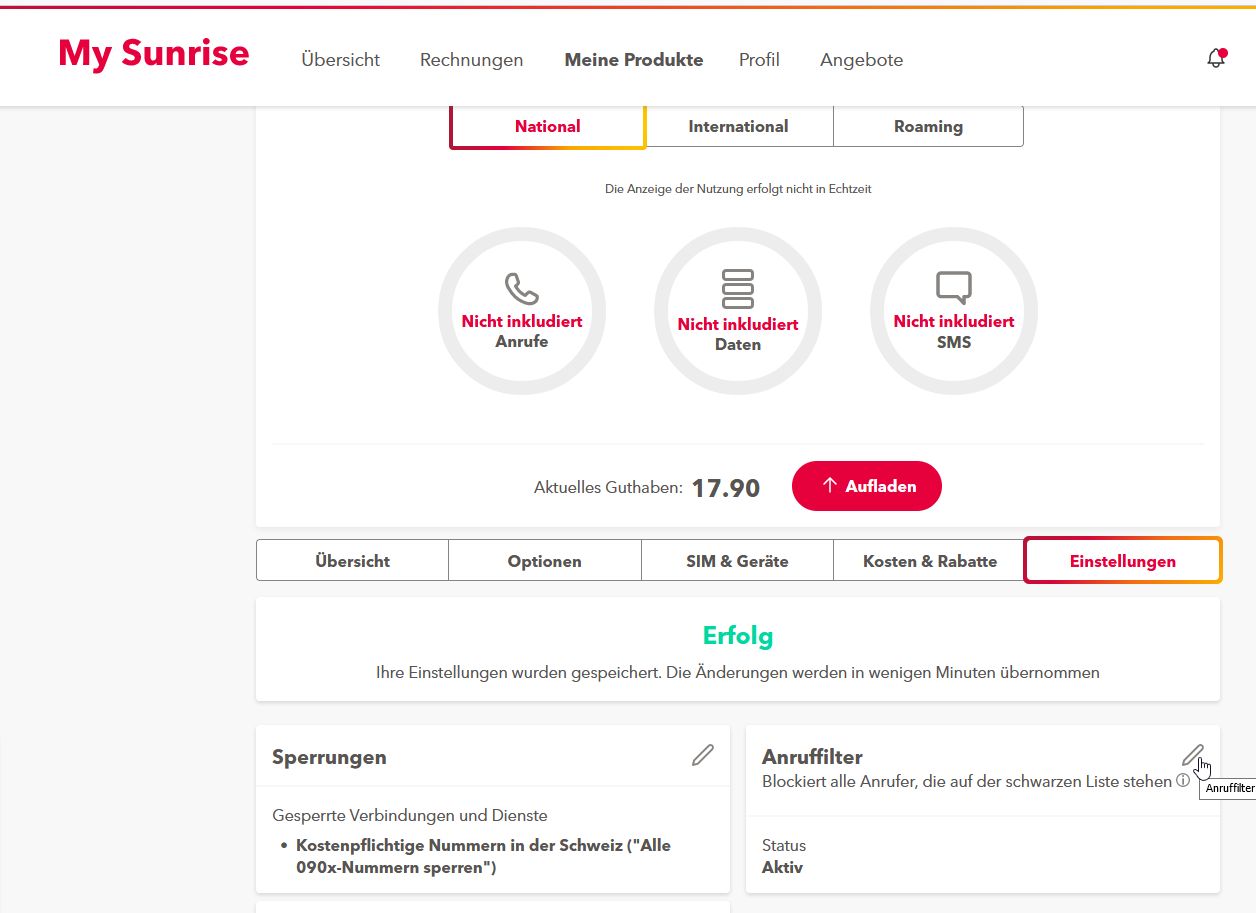Open the notification bell
The image size is (1256, 913).
tap(1216, 59)
